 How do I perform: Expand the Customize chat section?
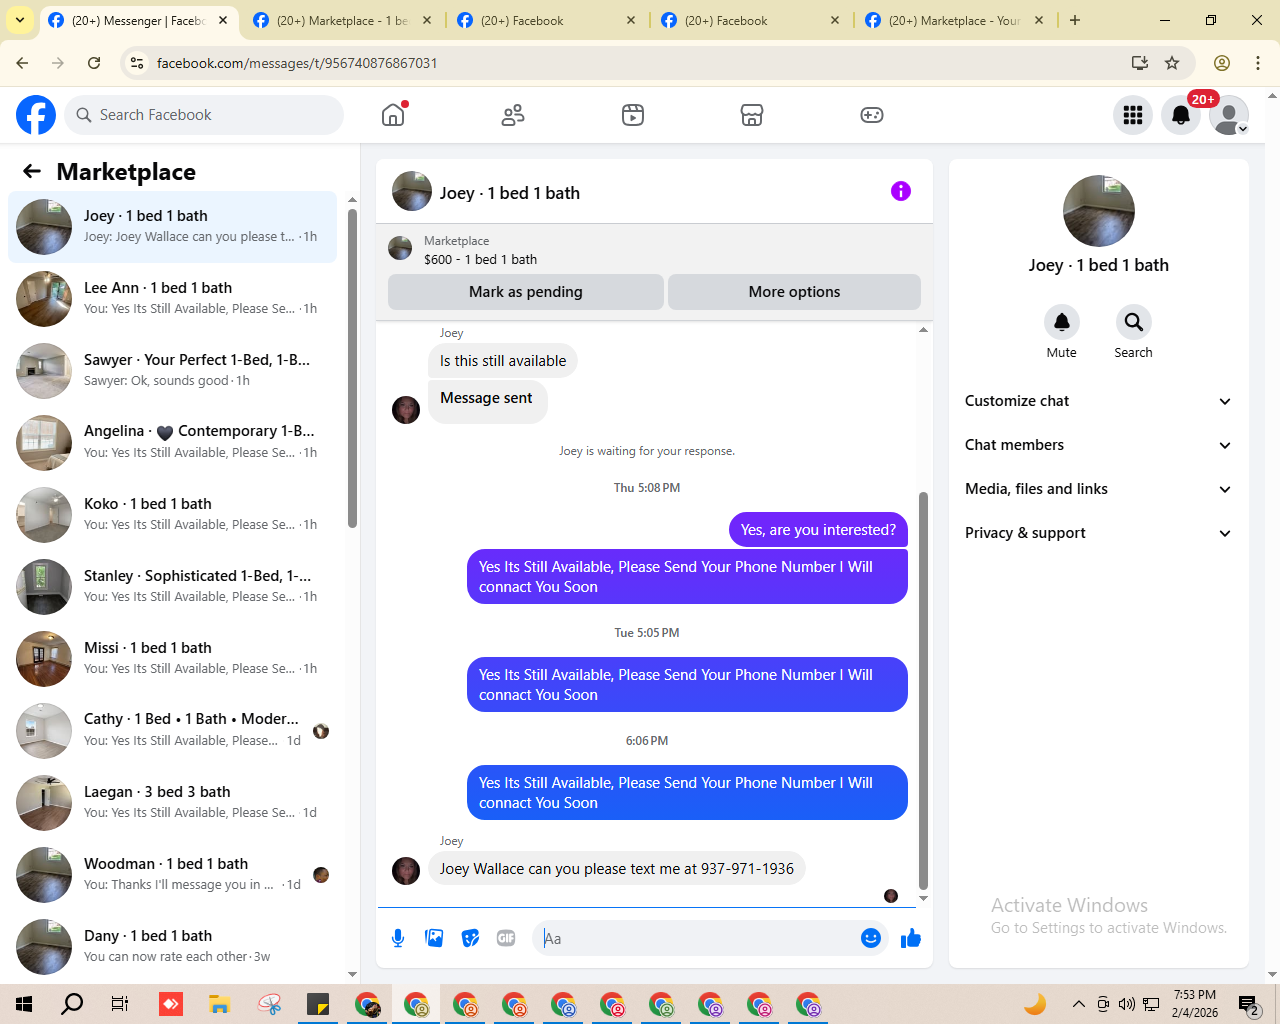click(x=1098, y=401)
